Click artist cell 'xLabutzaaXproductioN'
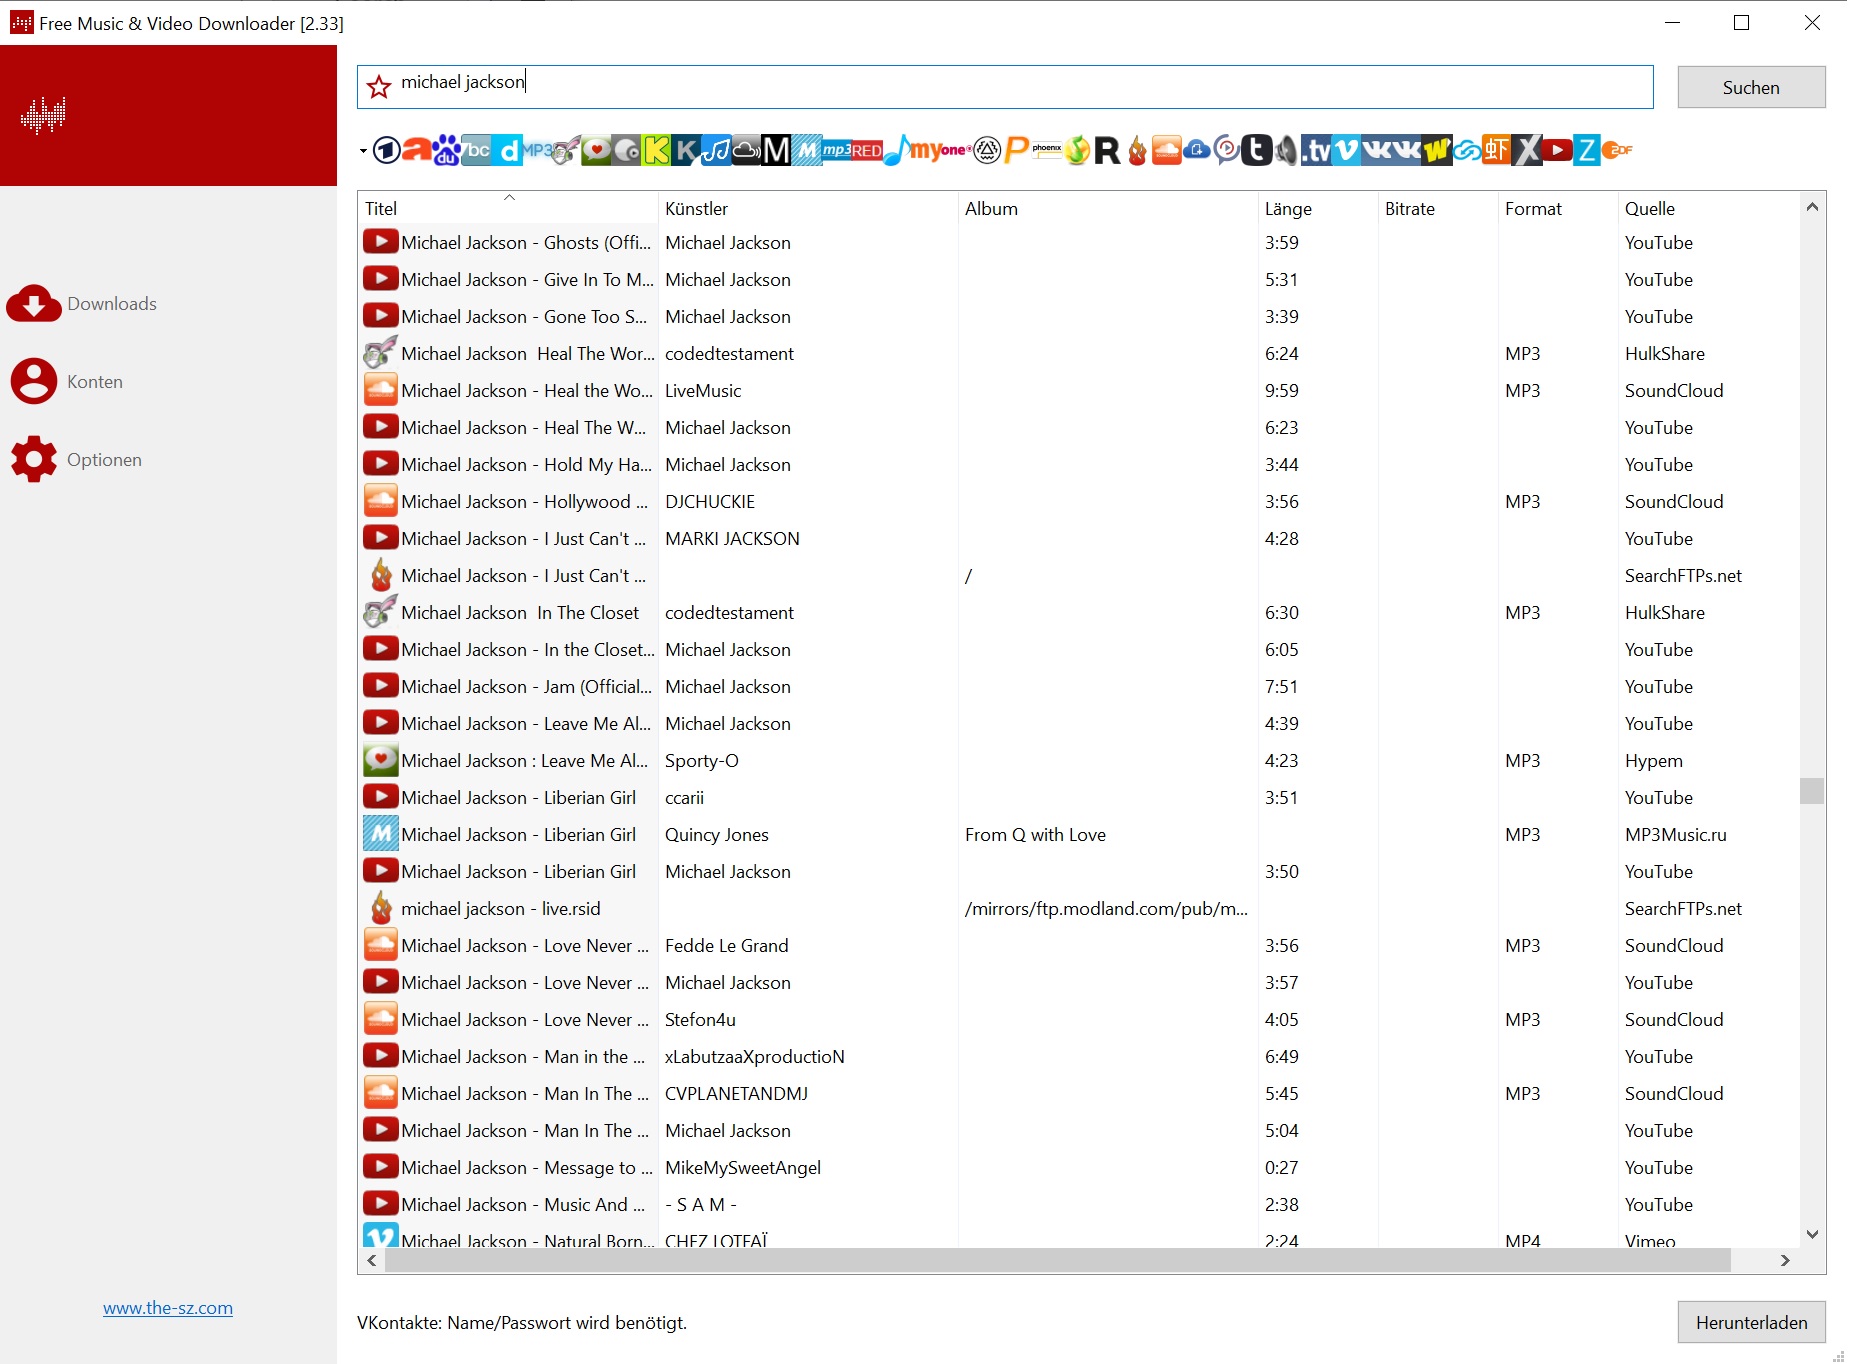The width and height of the screenshot is (1849, 1364). (755, 1056)
